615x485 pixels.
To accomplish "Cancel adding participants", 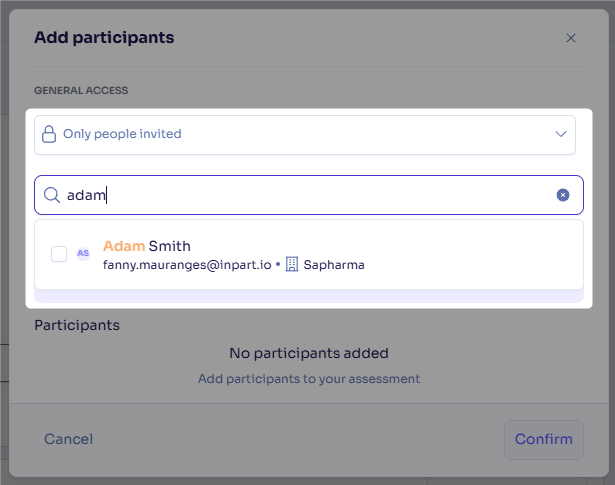I will click(x=69, y=439).
